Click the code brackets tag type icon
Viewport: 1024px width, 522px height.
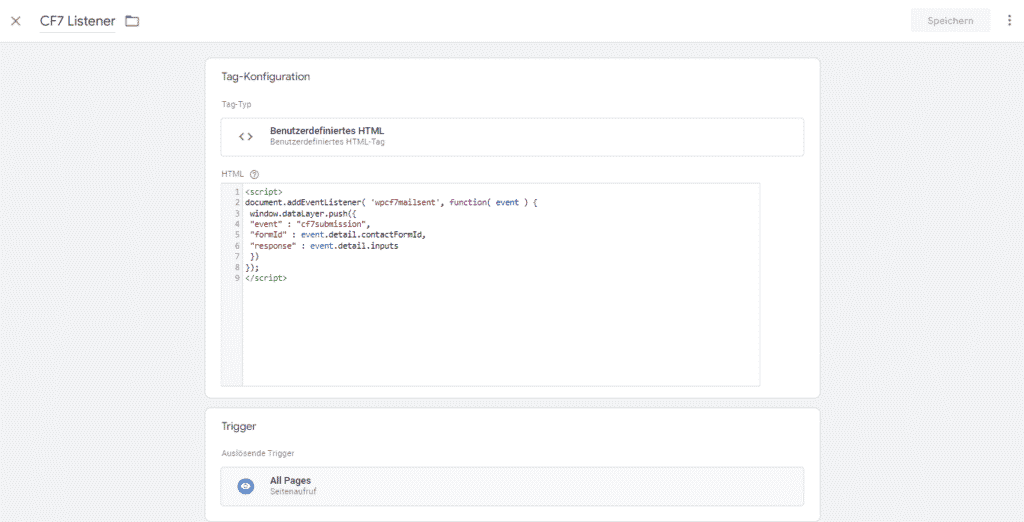pos(246,137)
